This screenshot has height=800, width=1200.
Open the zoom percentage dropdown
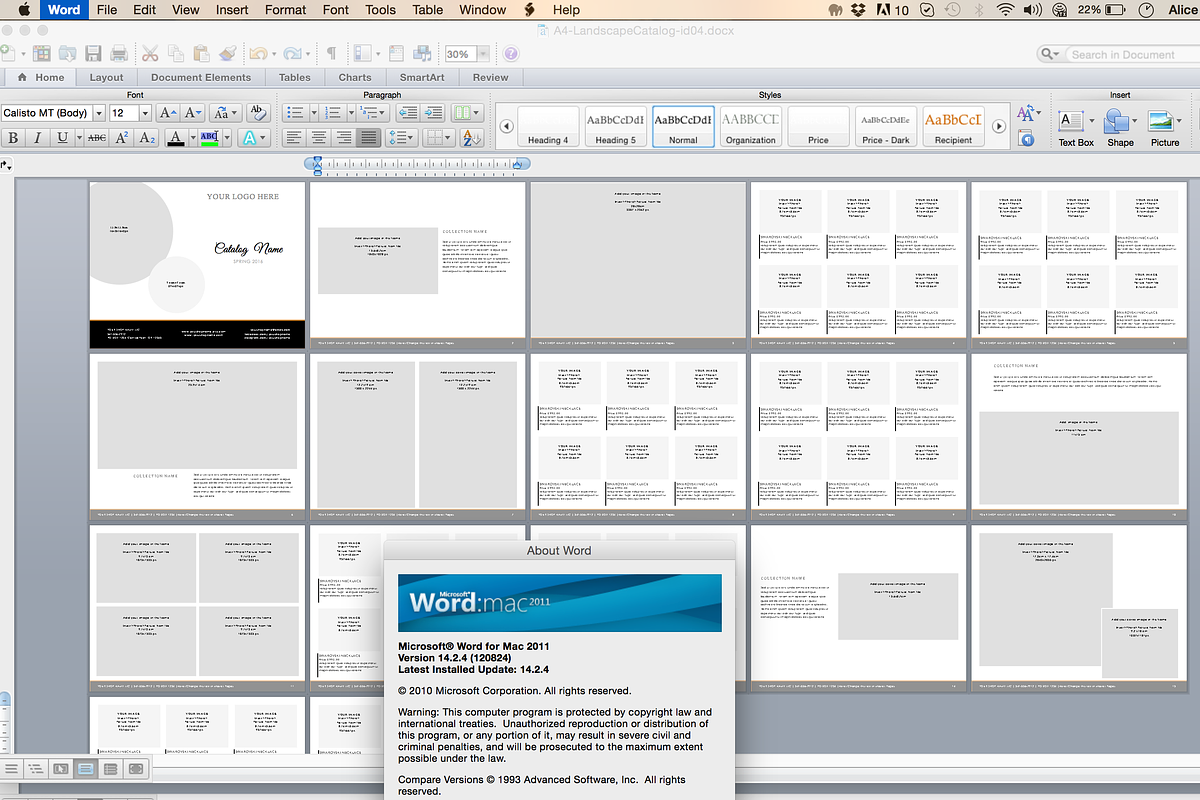(x=483, y=54)
